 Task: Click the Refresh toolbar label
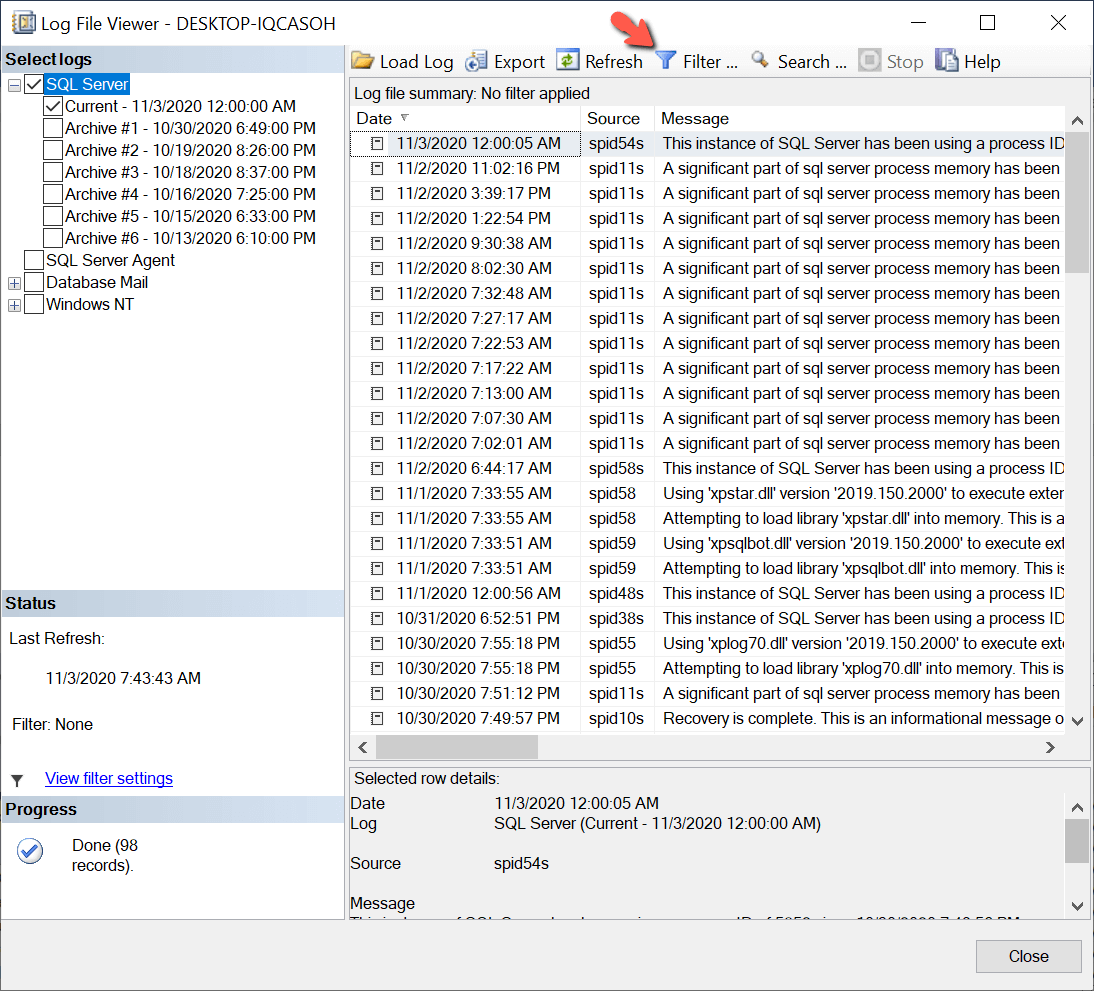click(614, 61)
